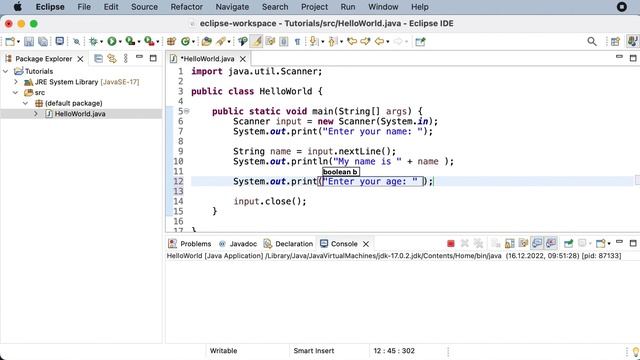
Task: Toggle Link with Editor in Package Explorer
Action: tap(112, 58)
